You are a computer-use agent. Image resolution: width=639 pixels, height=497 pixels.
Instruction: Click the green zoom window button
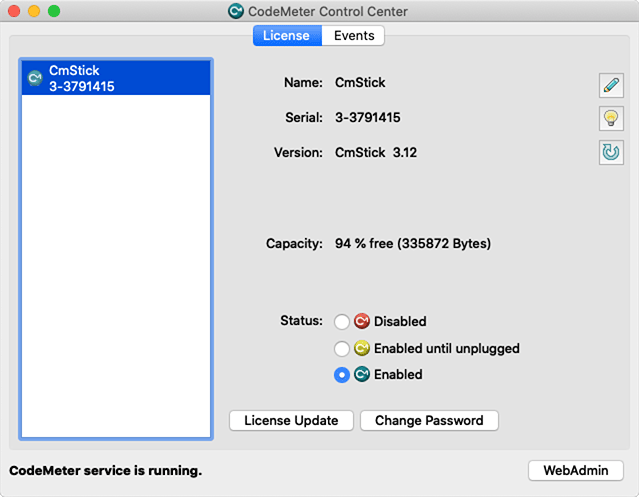click(54, 11)
